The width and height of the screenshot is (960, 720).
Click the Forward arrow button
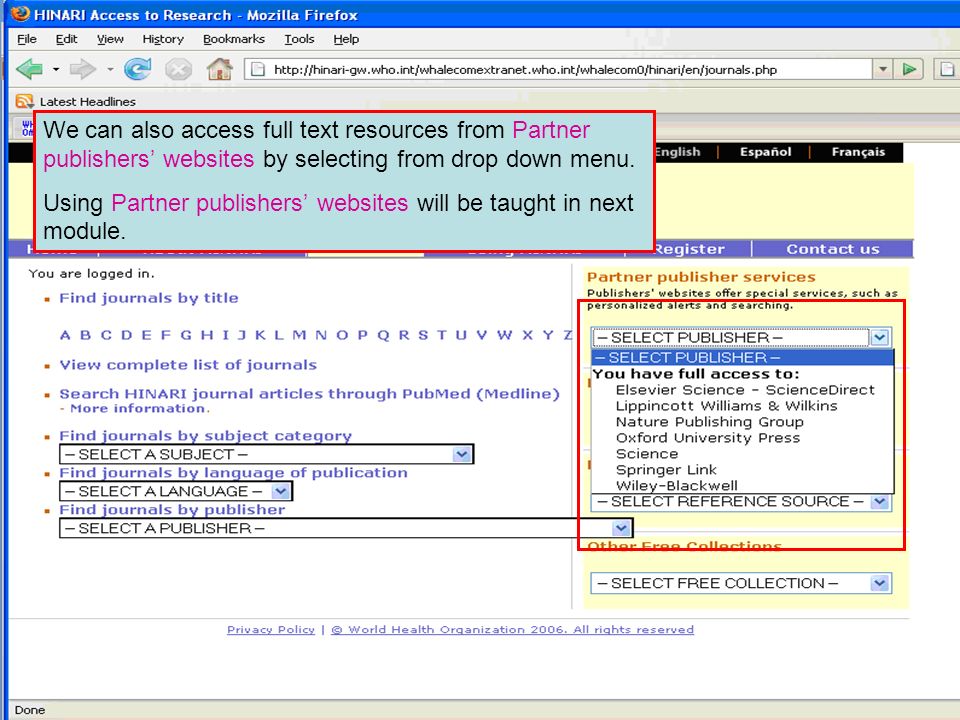click(83, 69)
